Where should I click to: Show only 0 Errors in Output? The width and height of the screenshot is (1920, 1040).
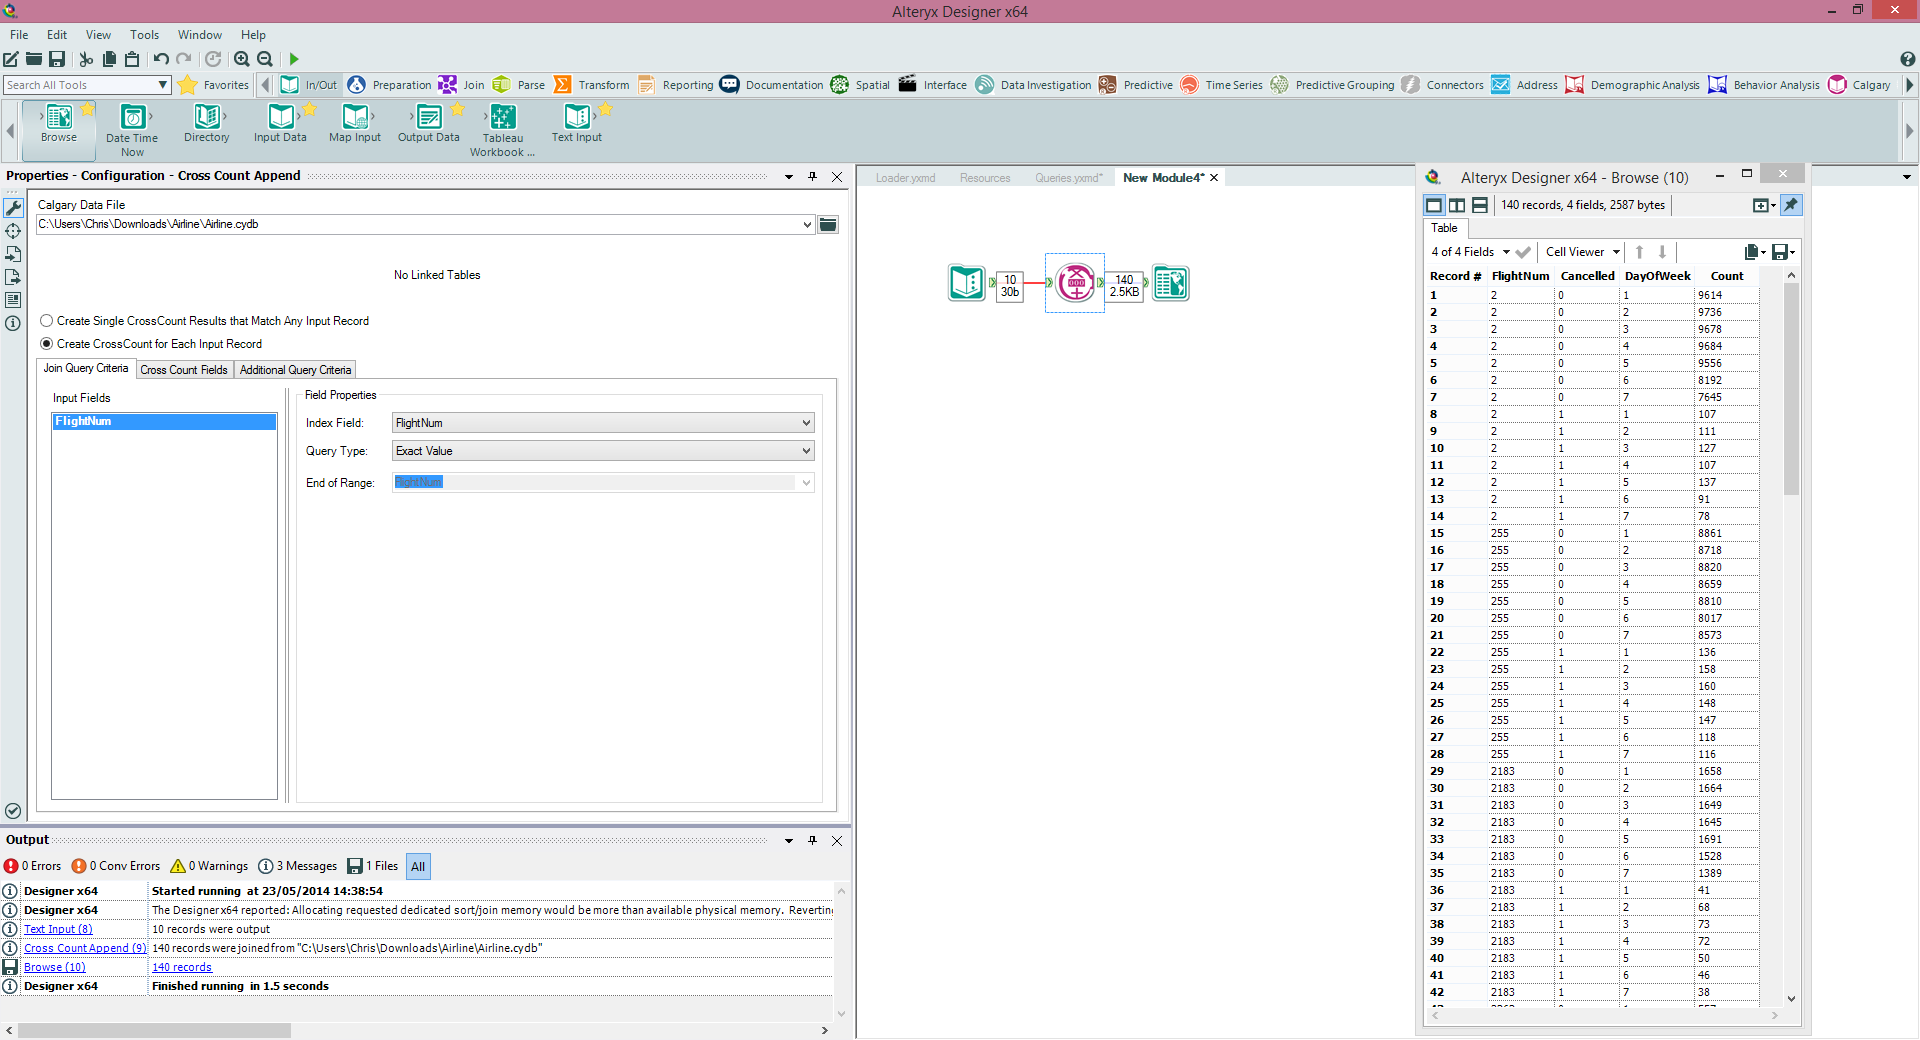[33, 866]
